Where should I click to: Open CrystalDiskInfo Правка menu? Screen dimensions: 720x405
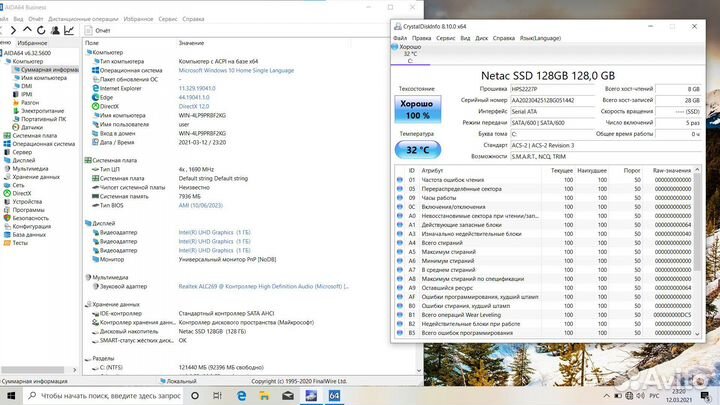click(421, 38)
